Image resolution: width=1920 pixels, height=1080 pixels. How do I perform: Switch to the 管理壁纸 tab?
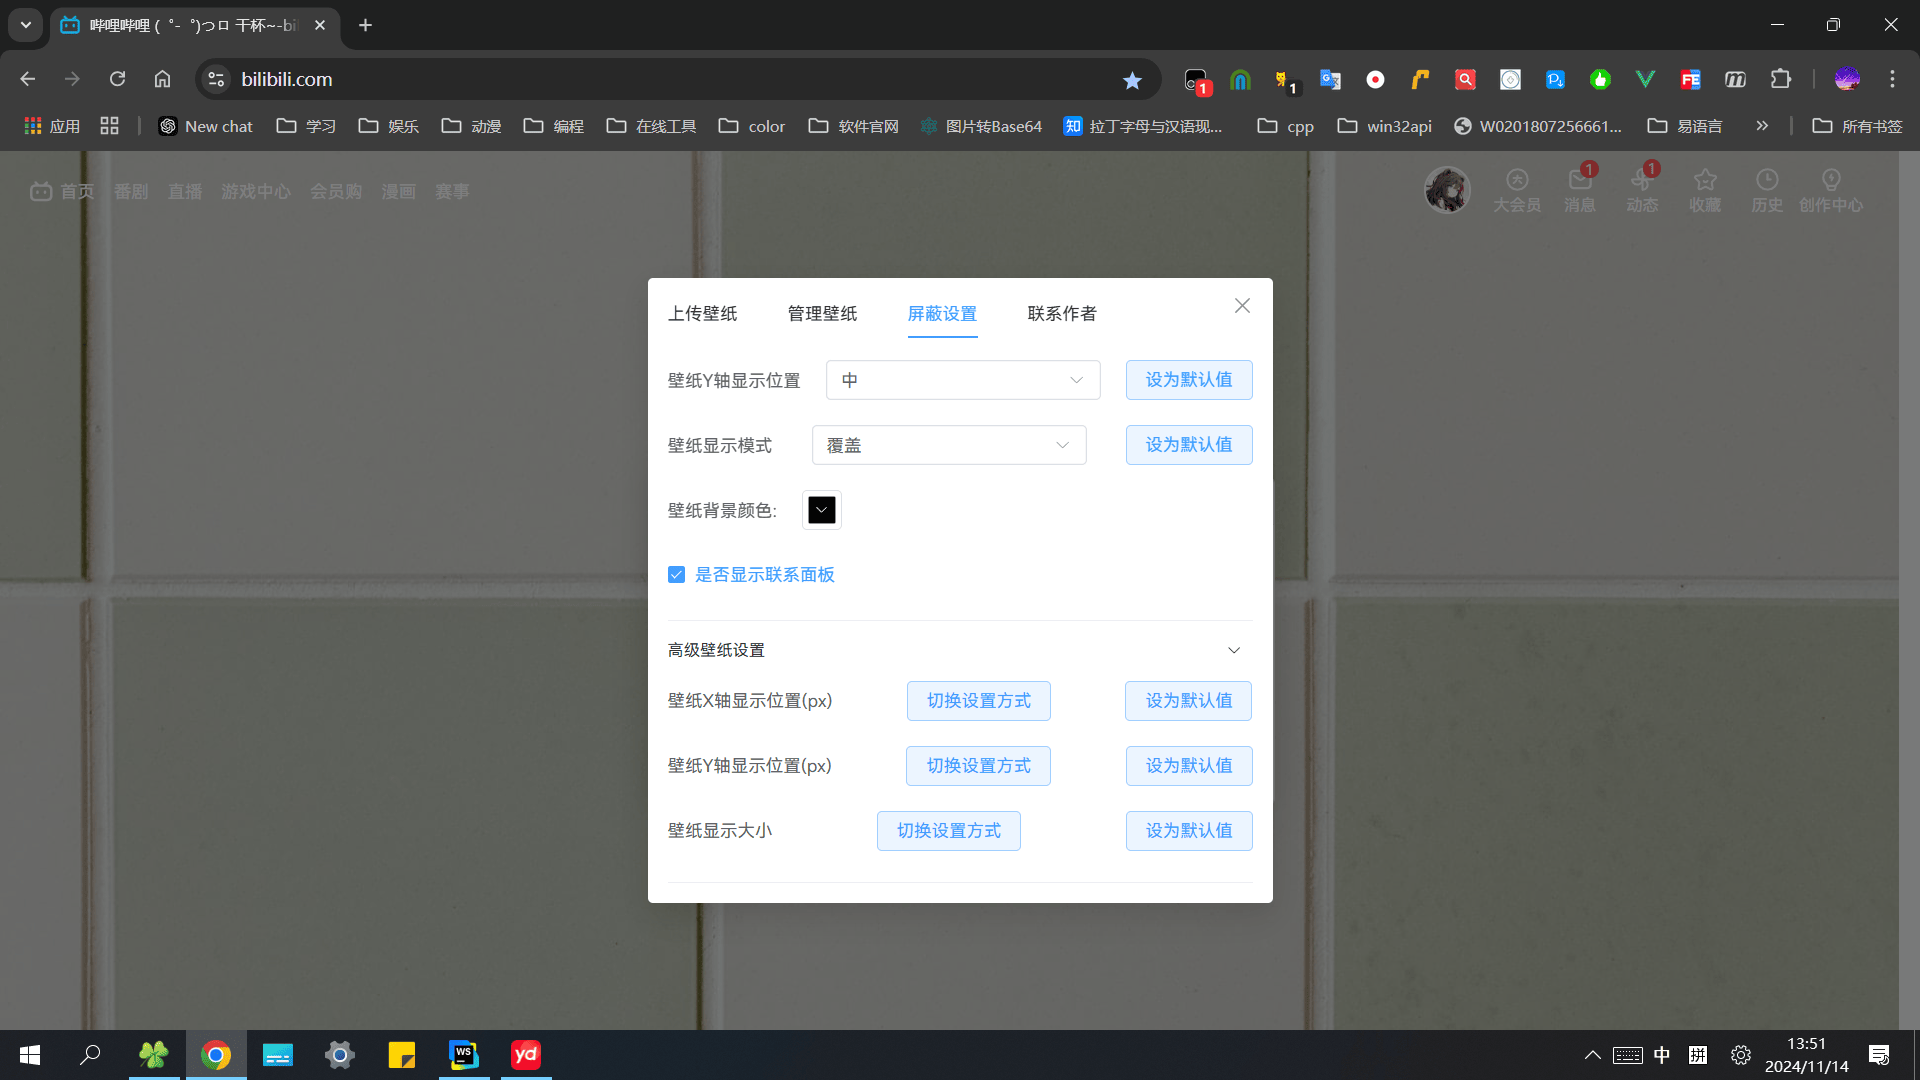[822, 314]
